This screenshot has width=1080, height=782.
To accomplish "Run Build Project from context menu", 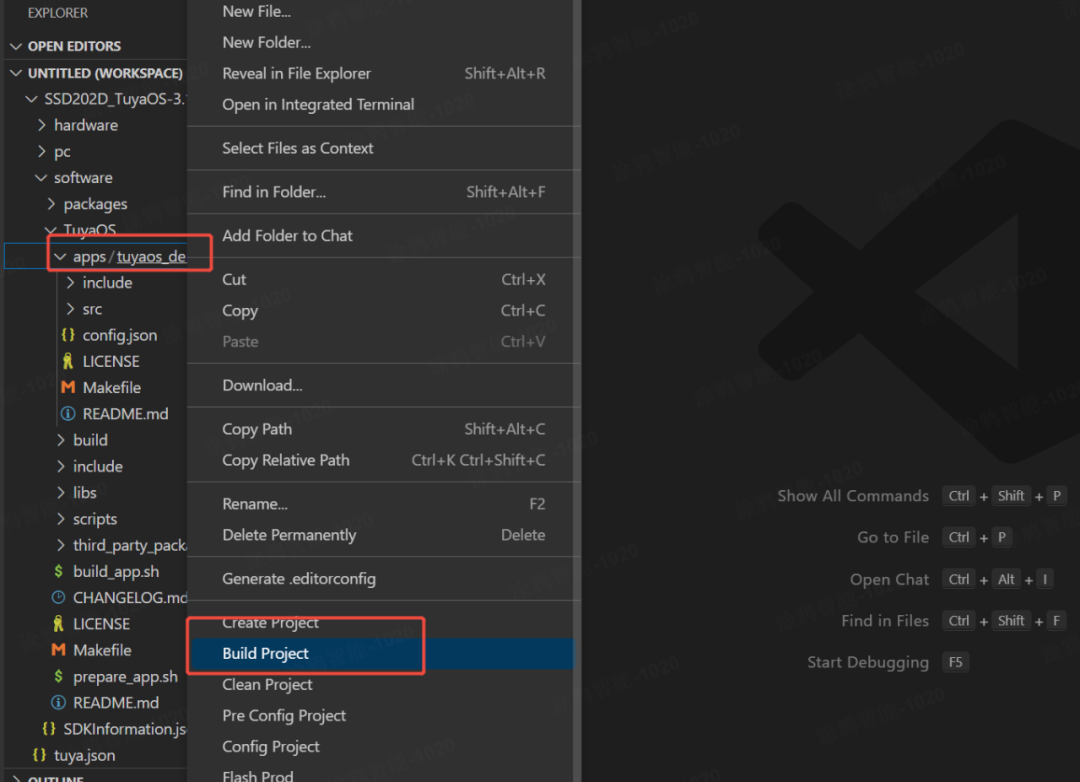I will (x=383, y=653).
